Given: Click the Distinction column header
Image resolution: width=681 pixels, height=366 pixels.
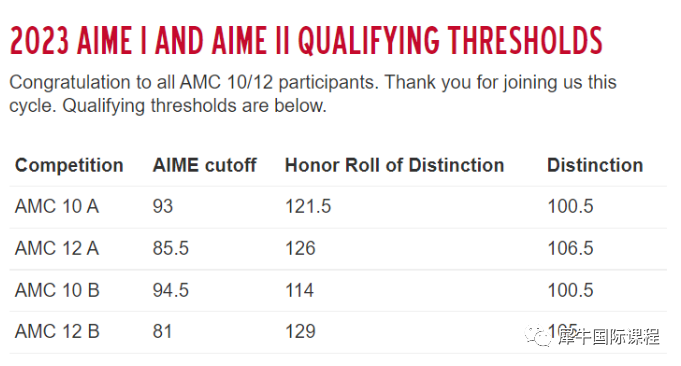Looking at the screenshot, I should pos(595,165).
